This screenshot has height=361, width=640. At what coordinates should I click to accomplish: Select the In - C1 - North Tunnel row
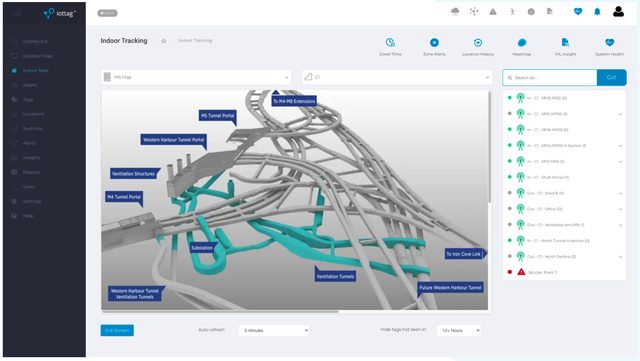pyautogui.click(x=564, y=241)
